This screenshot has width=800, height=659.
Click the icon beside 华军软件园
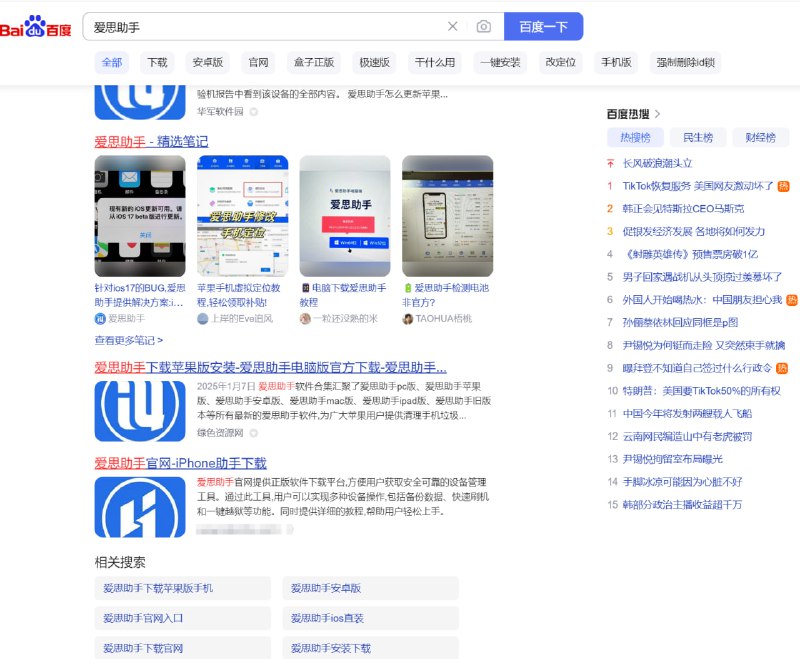click(254, 111)
